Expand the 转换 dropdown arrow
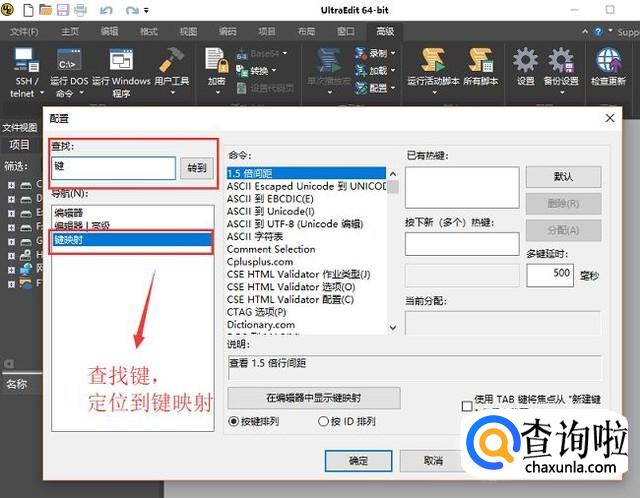640x498 pixels. (x=274, y=71)
